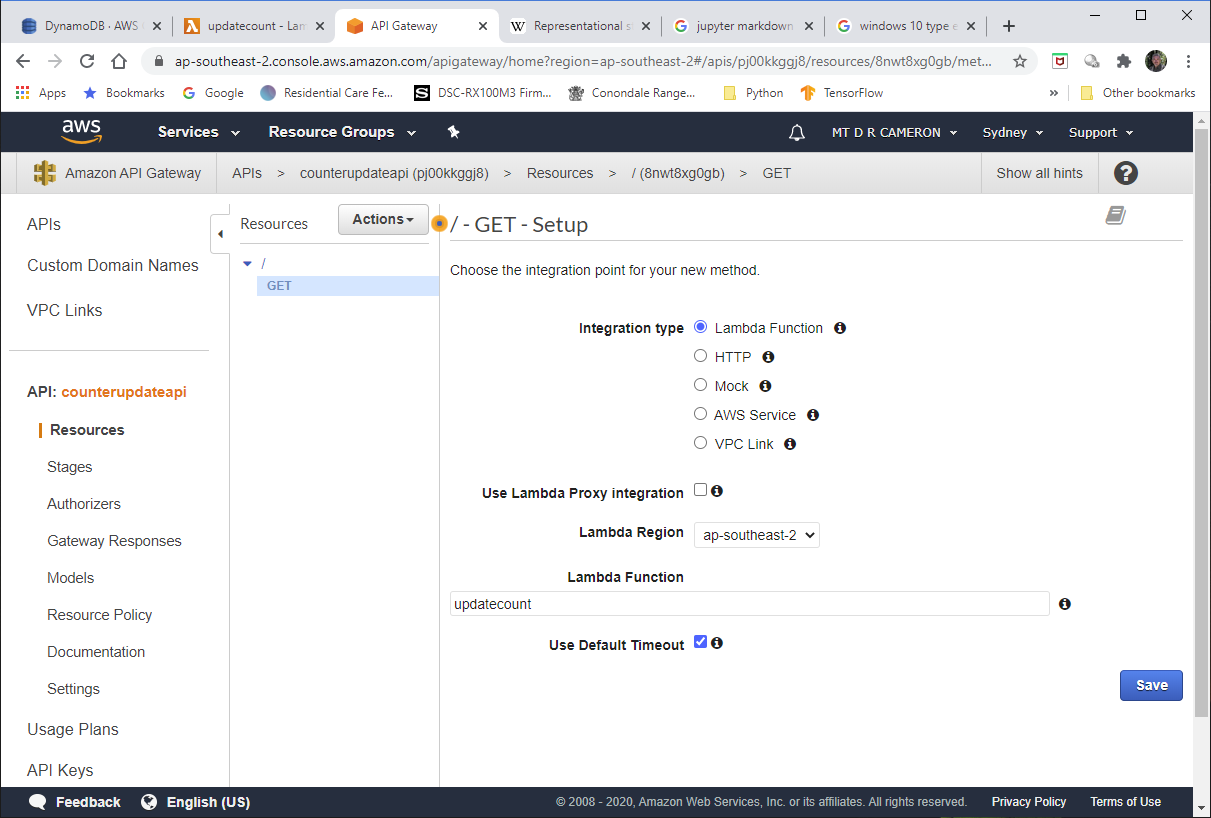Show info icon next to AWS Service
The height and width of the screenshot is (818, 1211).
(x=813, y=415)
